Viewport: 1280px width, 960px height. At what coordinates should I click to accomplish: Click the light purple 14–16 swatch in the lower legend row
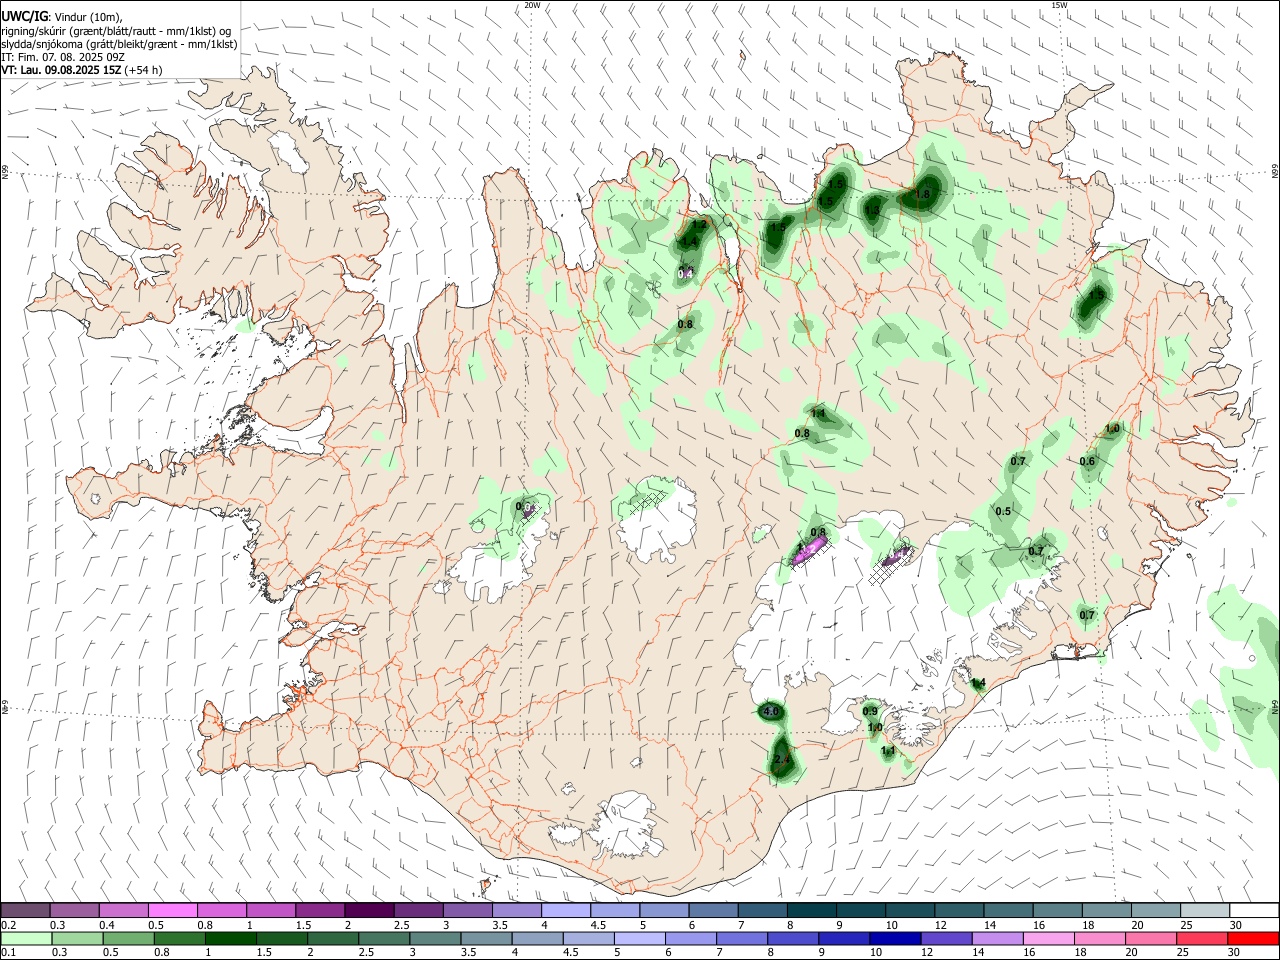tap(996, 939)
